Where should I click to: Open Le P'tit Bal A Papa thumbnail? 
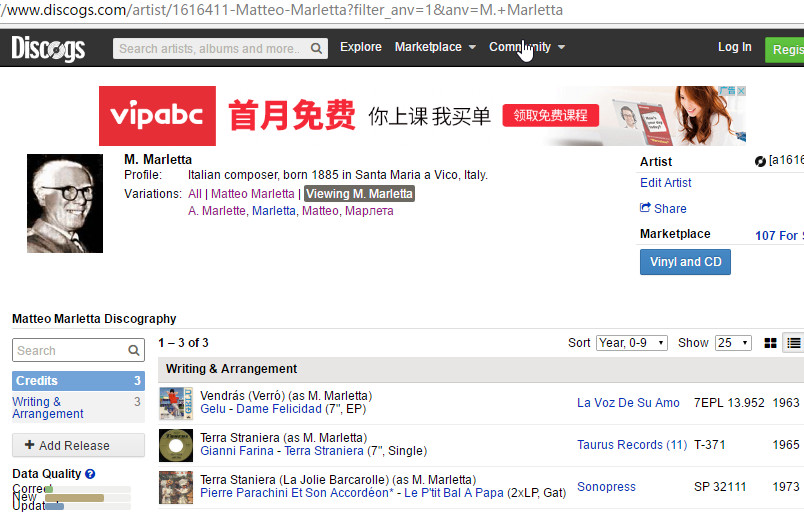point(176,488)
